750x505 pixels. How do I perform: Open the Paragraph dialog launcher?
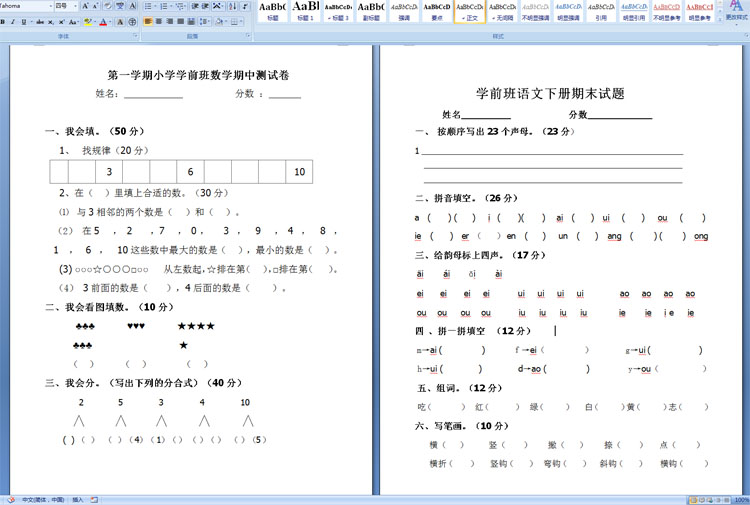point(248,35)
